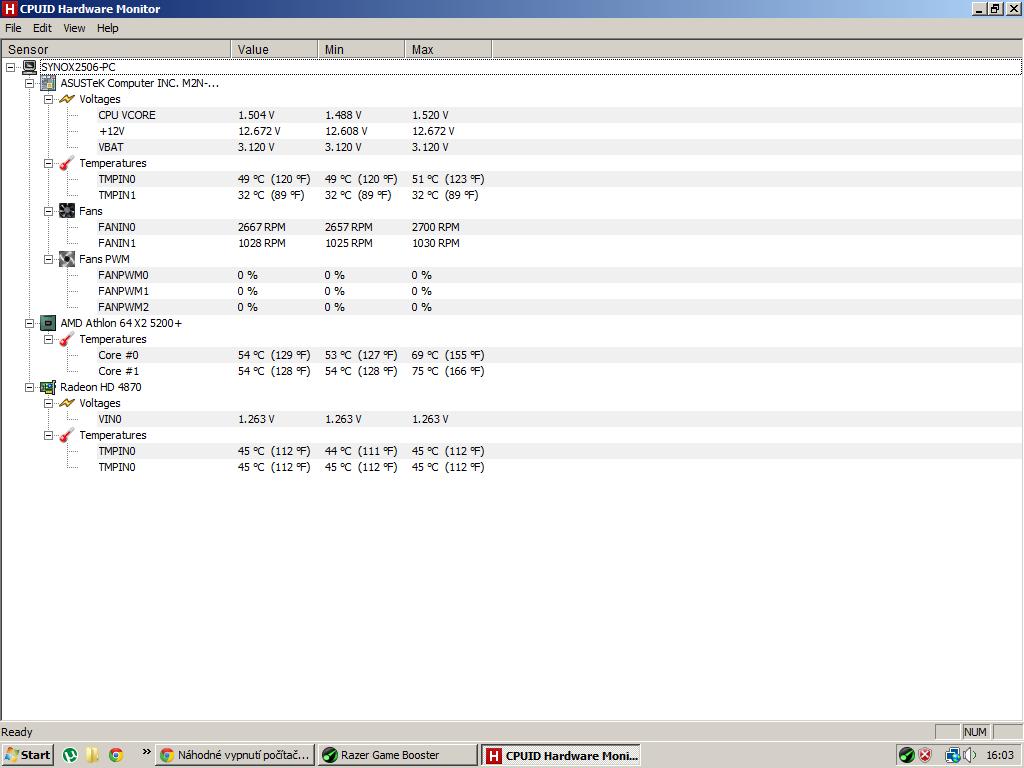The image size is (1024, 768).
Task: Click the motherboard icon beside ASUSTeK
Action: [48, 83]
